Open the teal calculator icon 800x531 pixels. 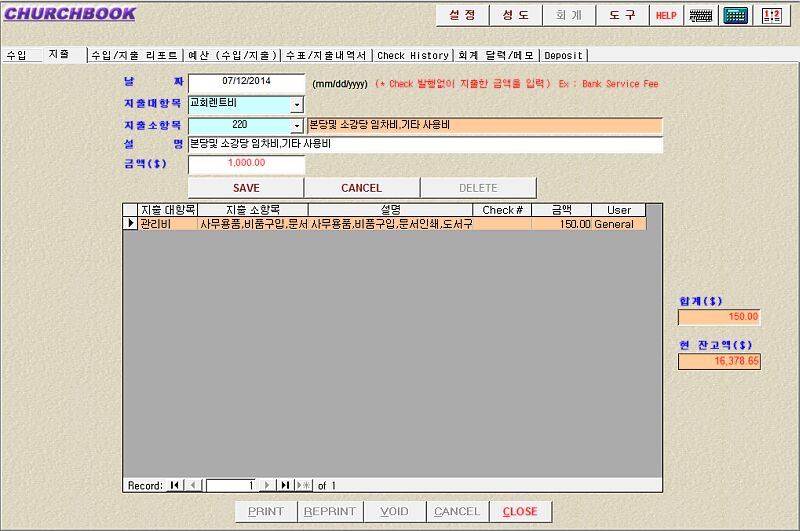point(735,15)
